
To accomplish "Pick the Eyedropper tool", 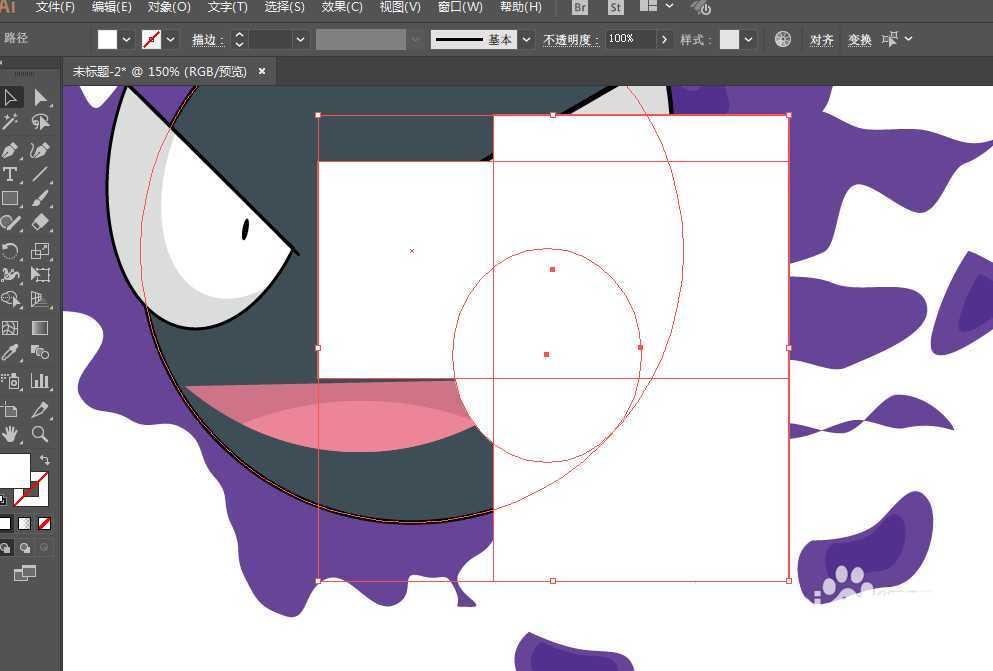I will click(10, 352).
